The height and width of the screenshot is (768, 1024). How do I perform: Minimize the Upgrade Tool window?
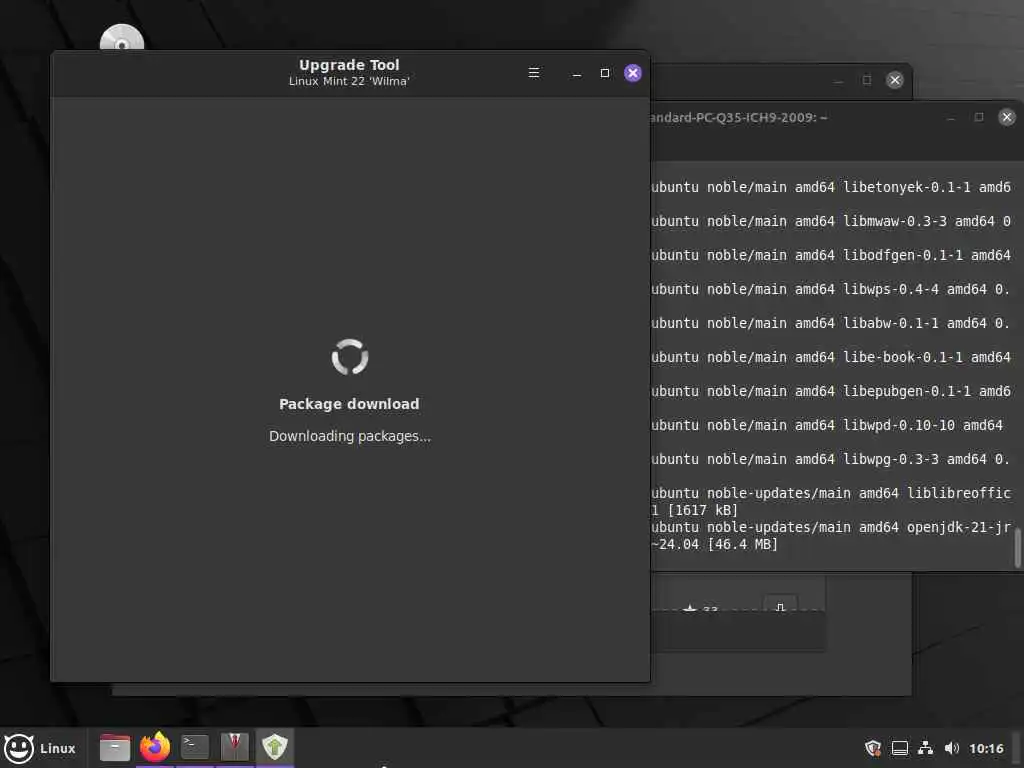577,74
